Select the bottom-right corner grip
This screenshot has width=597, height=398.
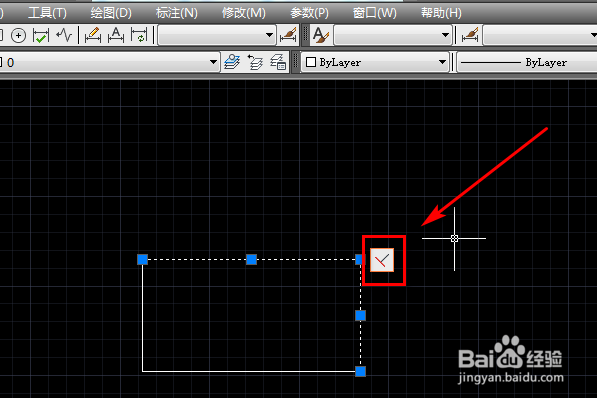point(361,371)
